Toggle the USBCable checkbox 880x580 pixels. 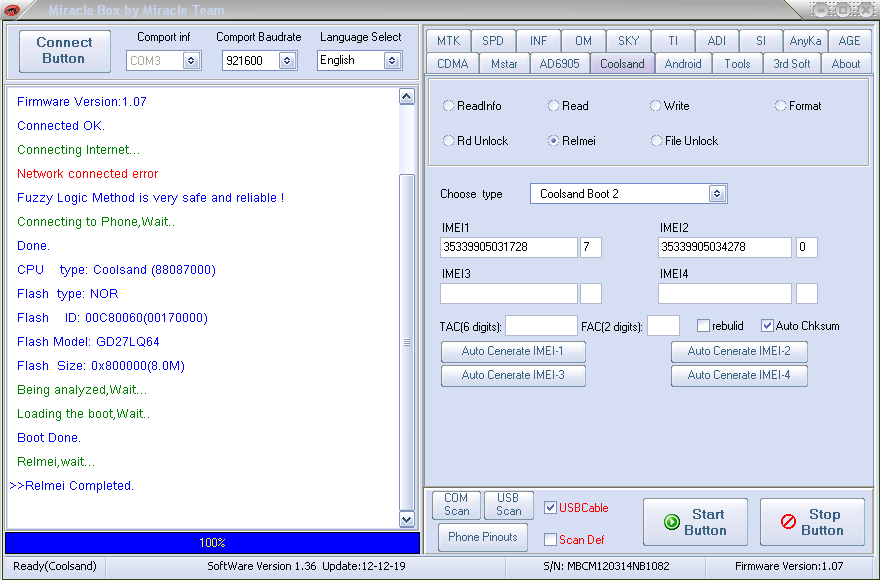(x=551, y=508)
